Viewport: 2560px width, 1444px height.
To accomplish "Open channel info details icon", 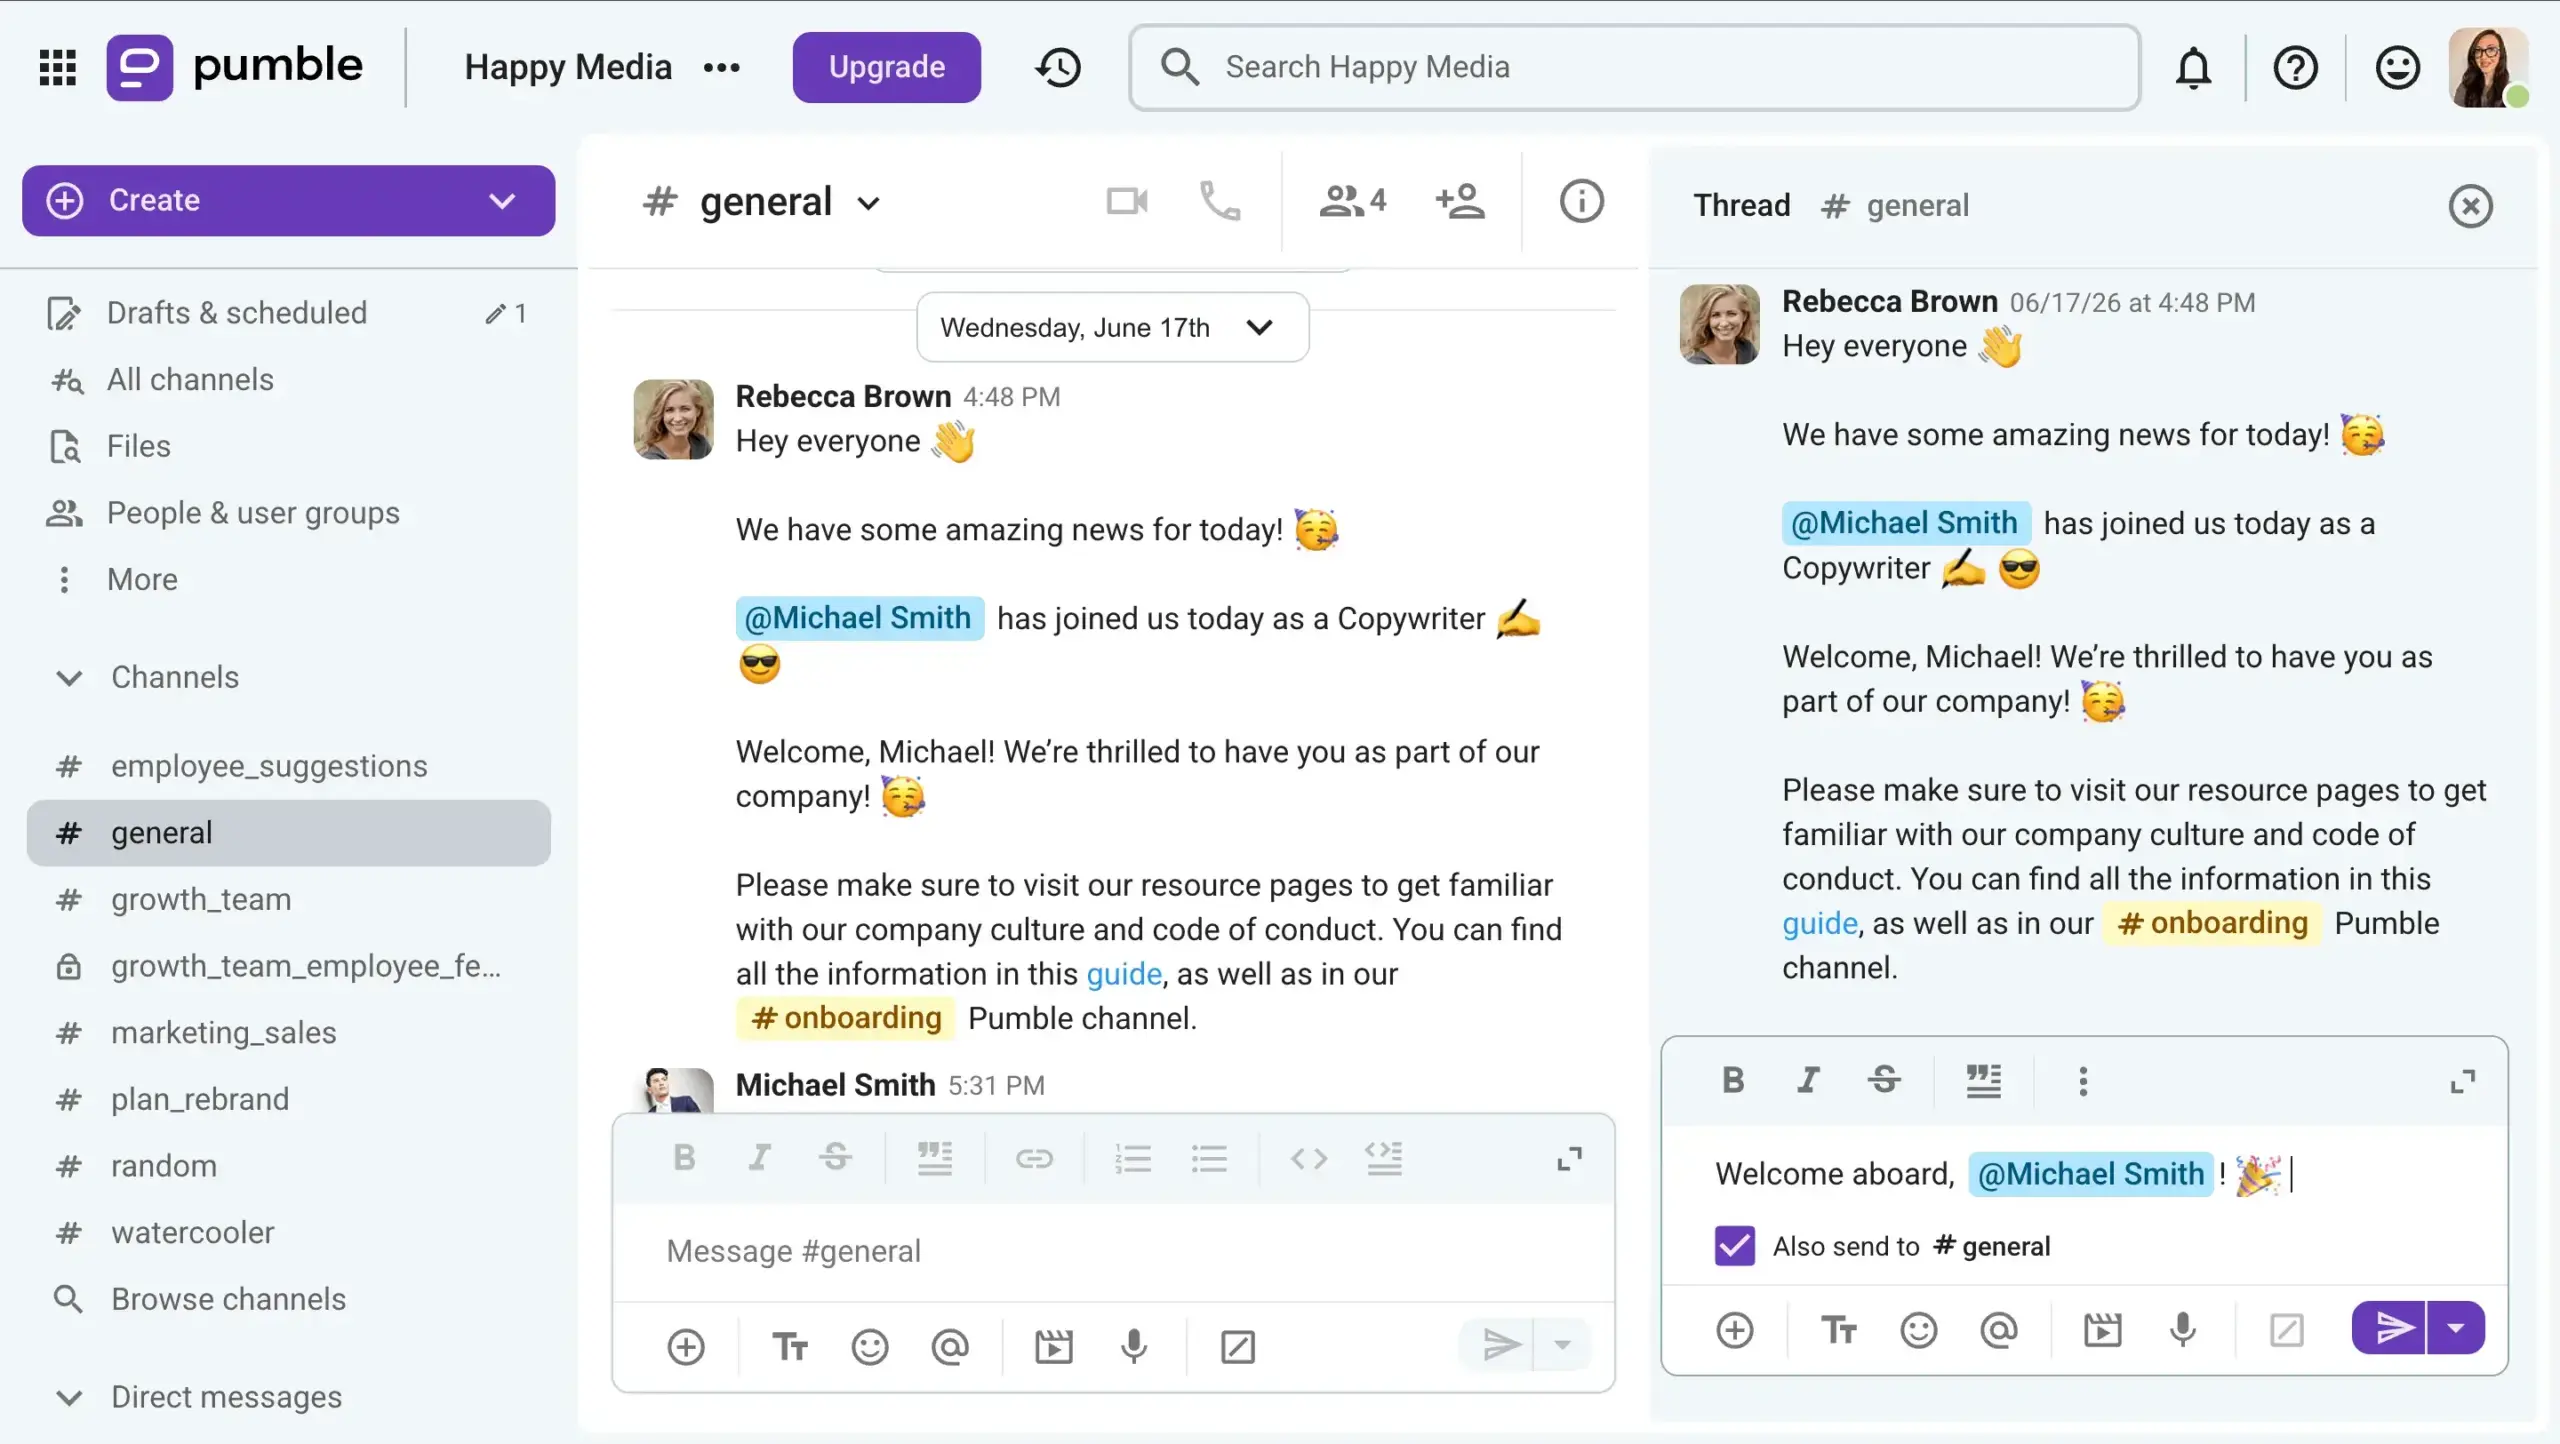I will pyautogui.click(x=1581, y=202).
